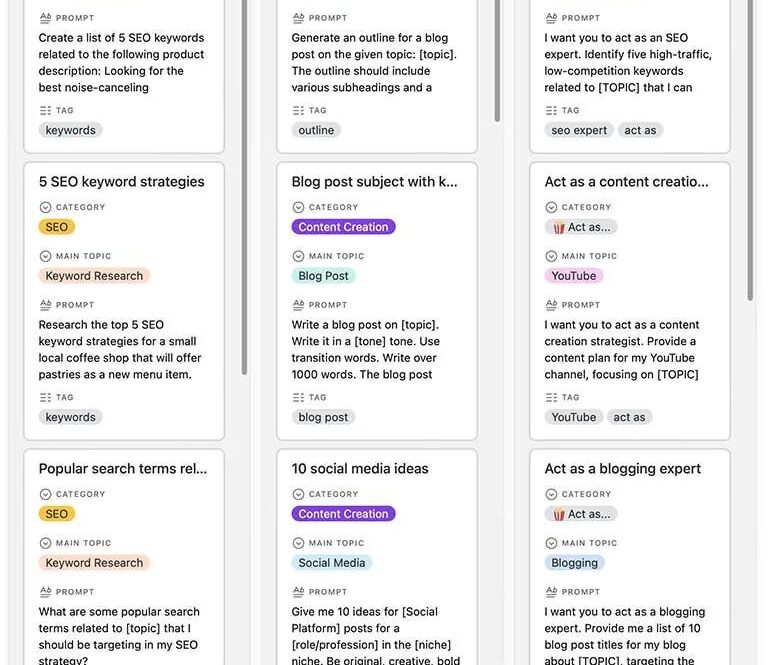Open the "10 social media ideas" card
This screenshot has height=665, width=768.
(x=360, y=469)
